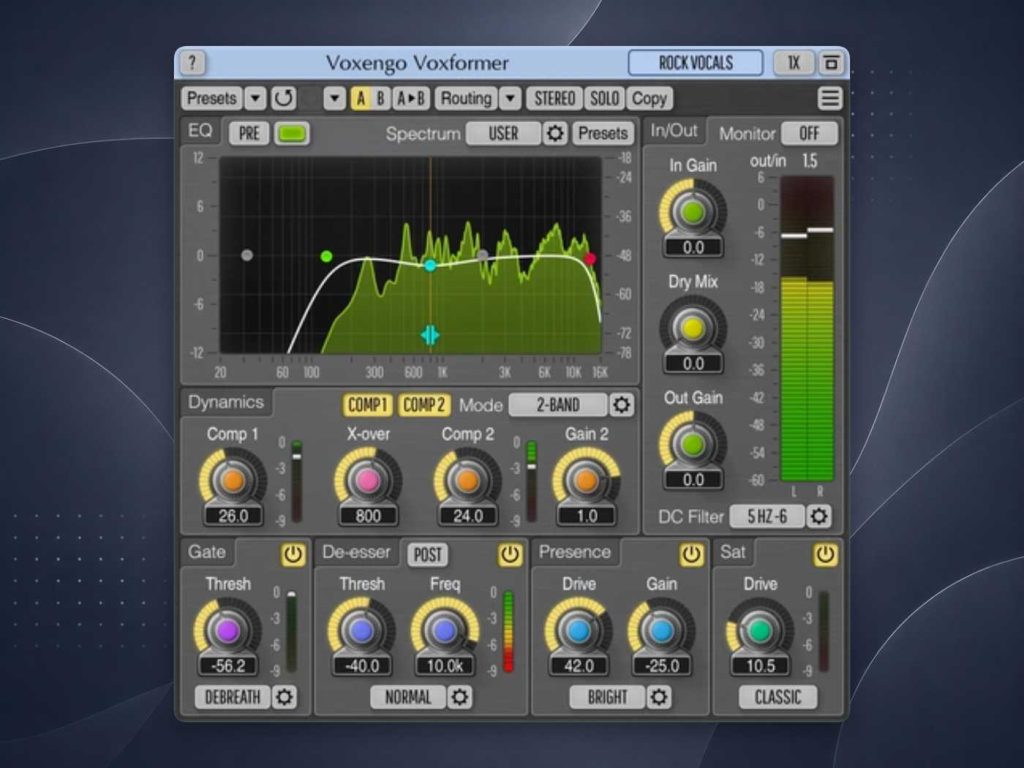Screen dimensions: 1024x768
Task: Toggle the Sat power button
Action: (825, 554)
